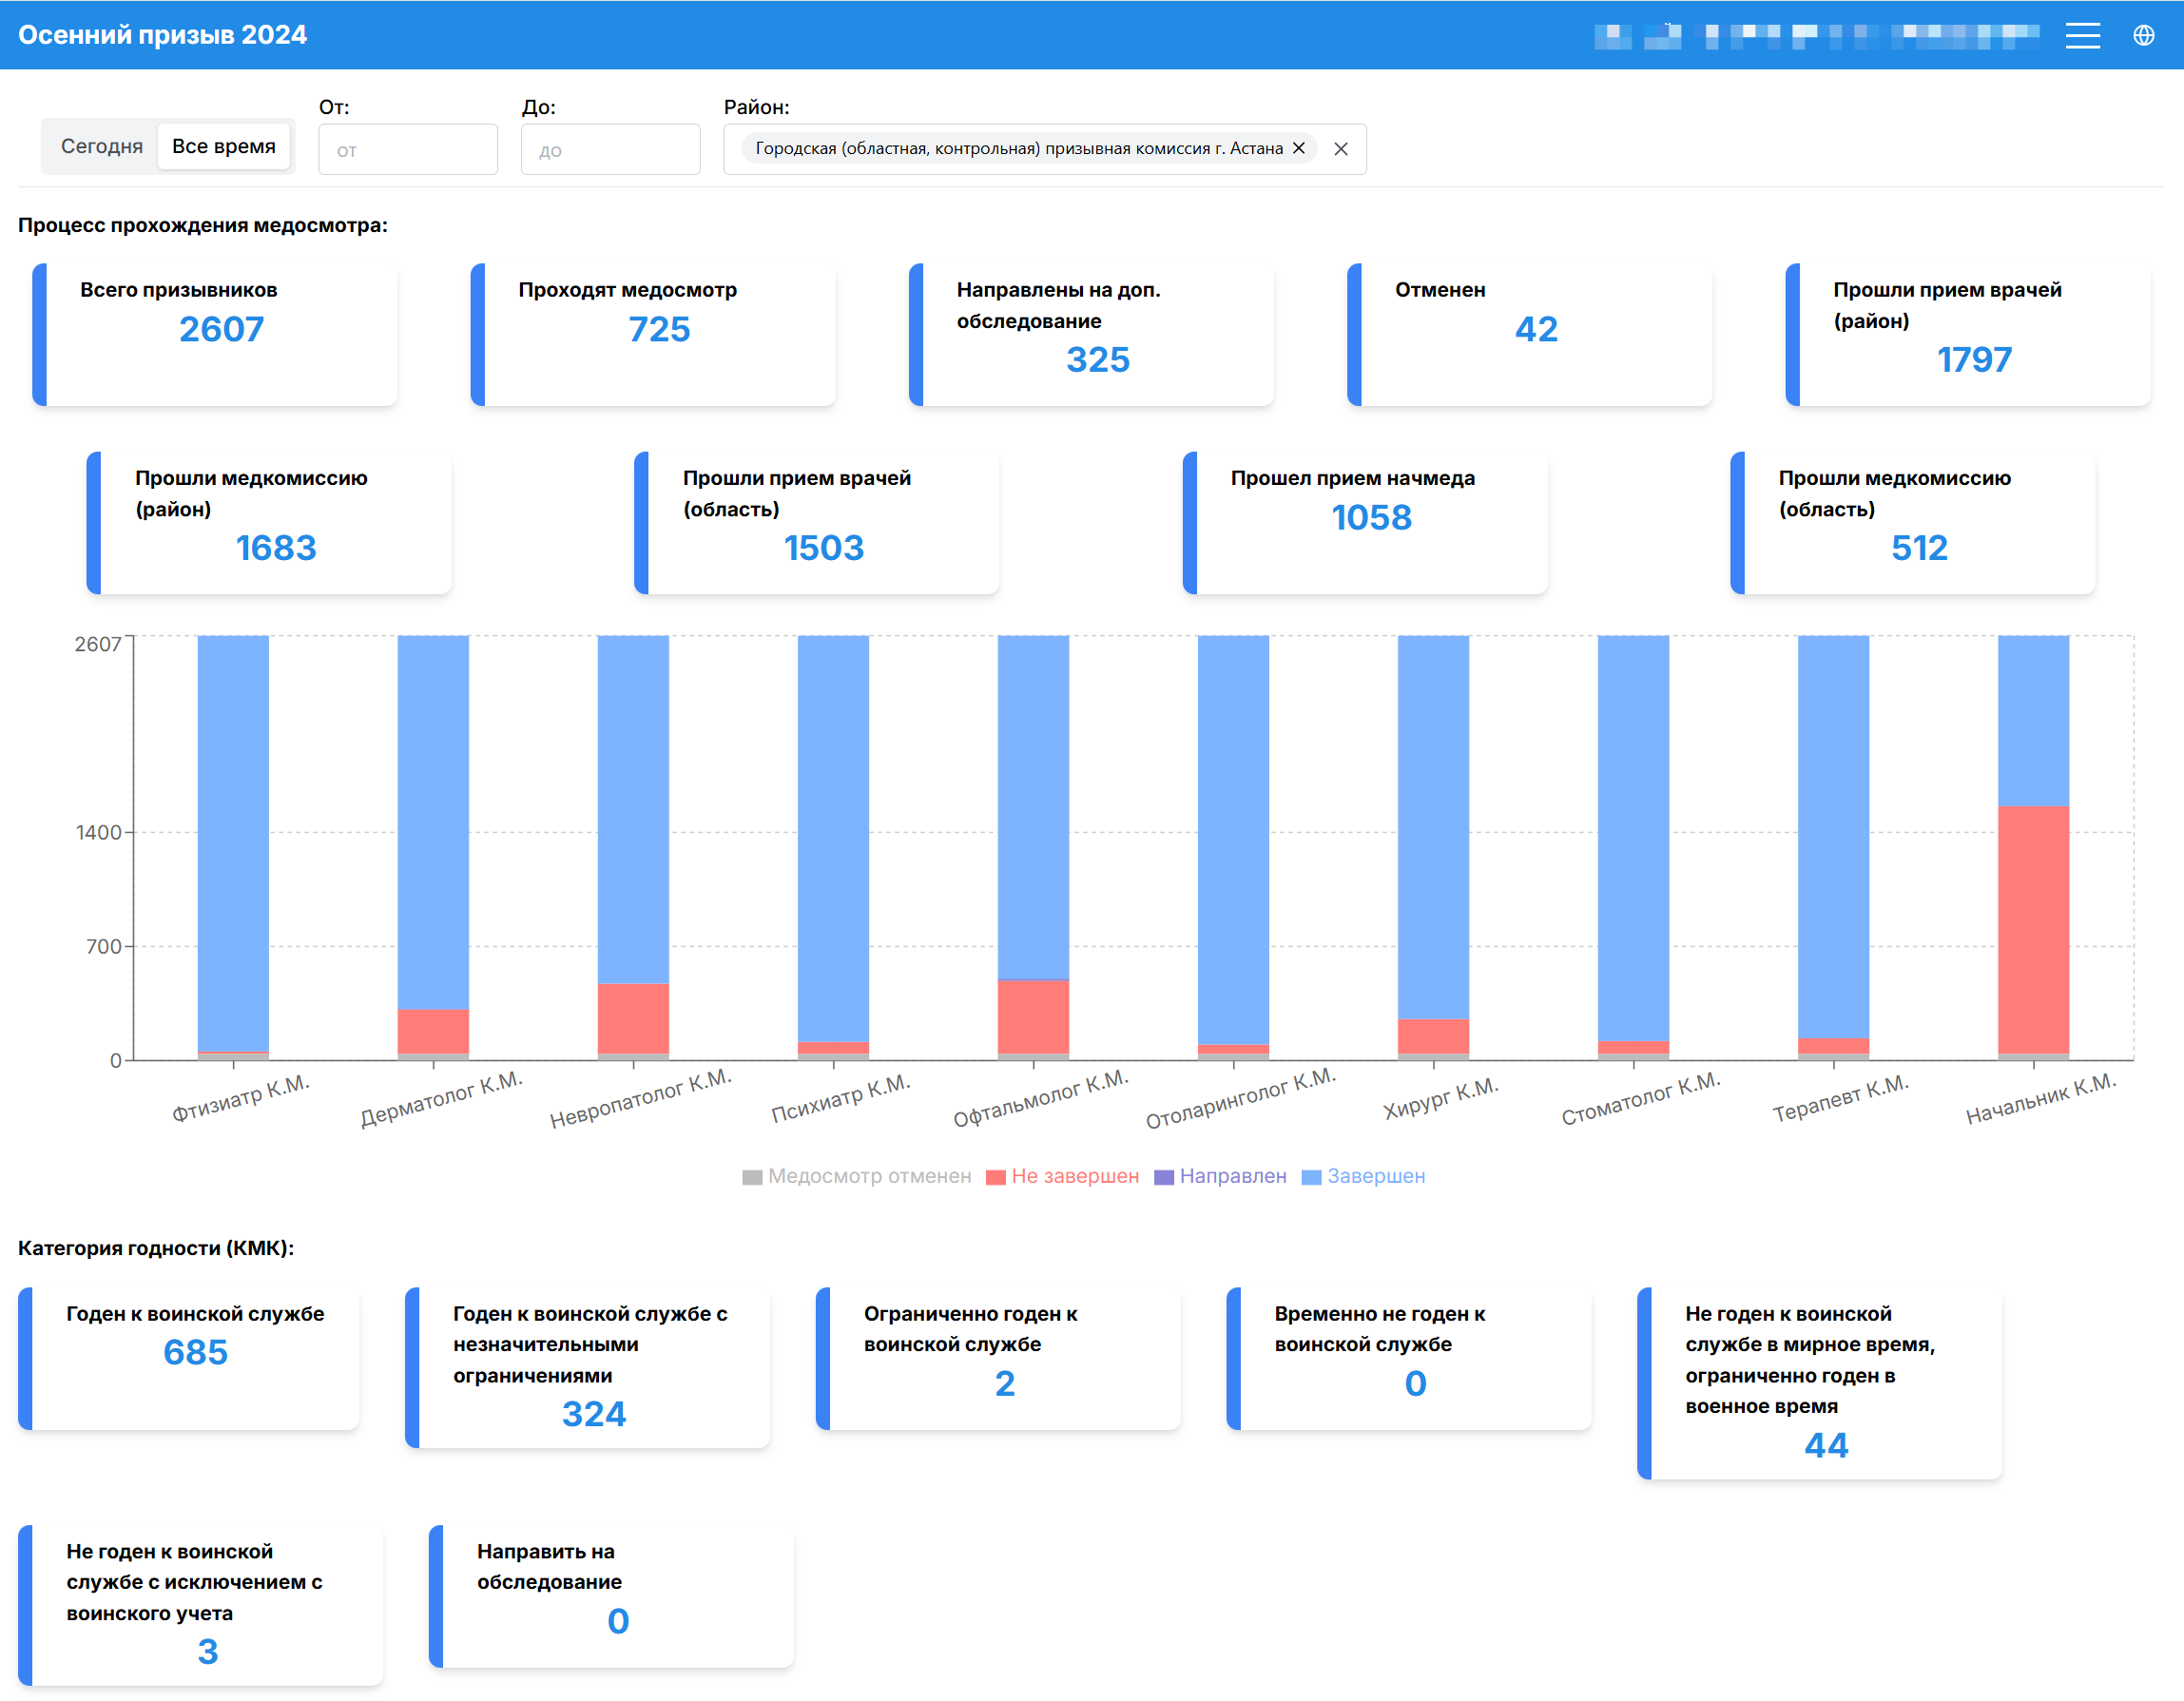Click the Начальник К.М. red bar segment
The image size is (2184, 1701).
click(2032, 930)
